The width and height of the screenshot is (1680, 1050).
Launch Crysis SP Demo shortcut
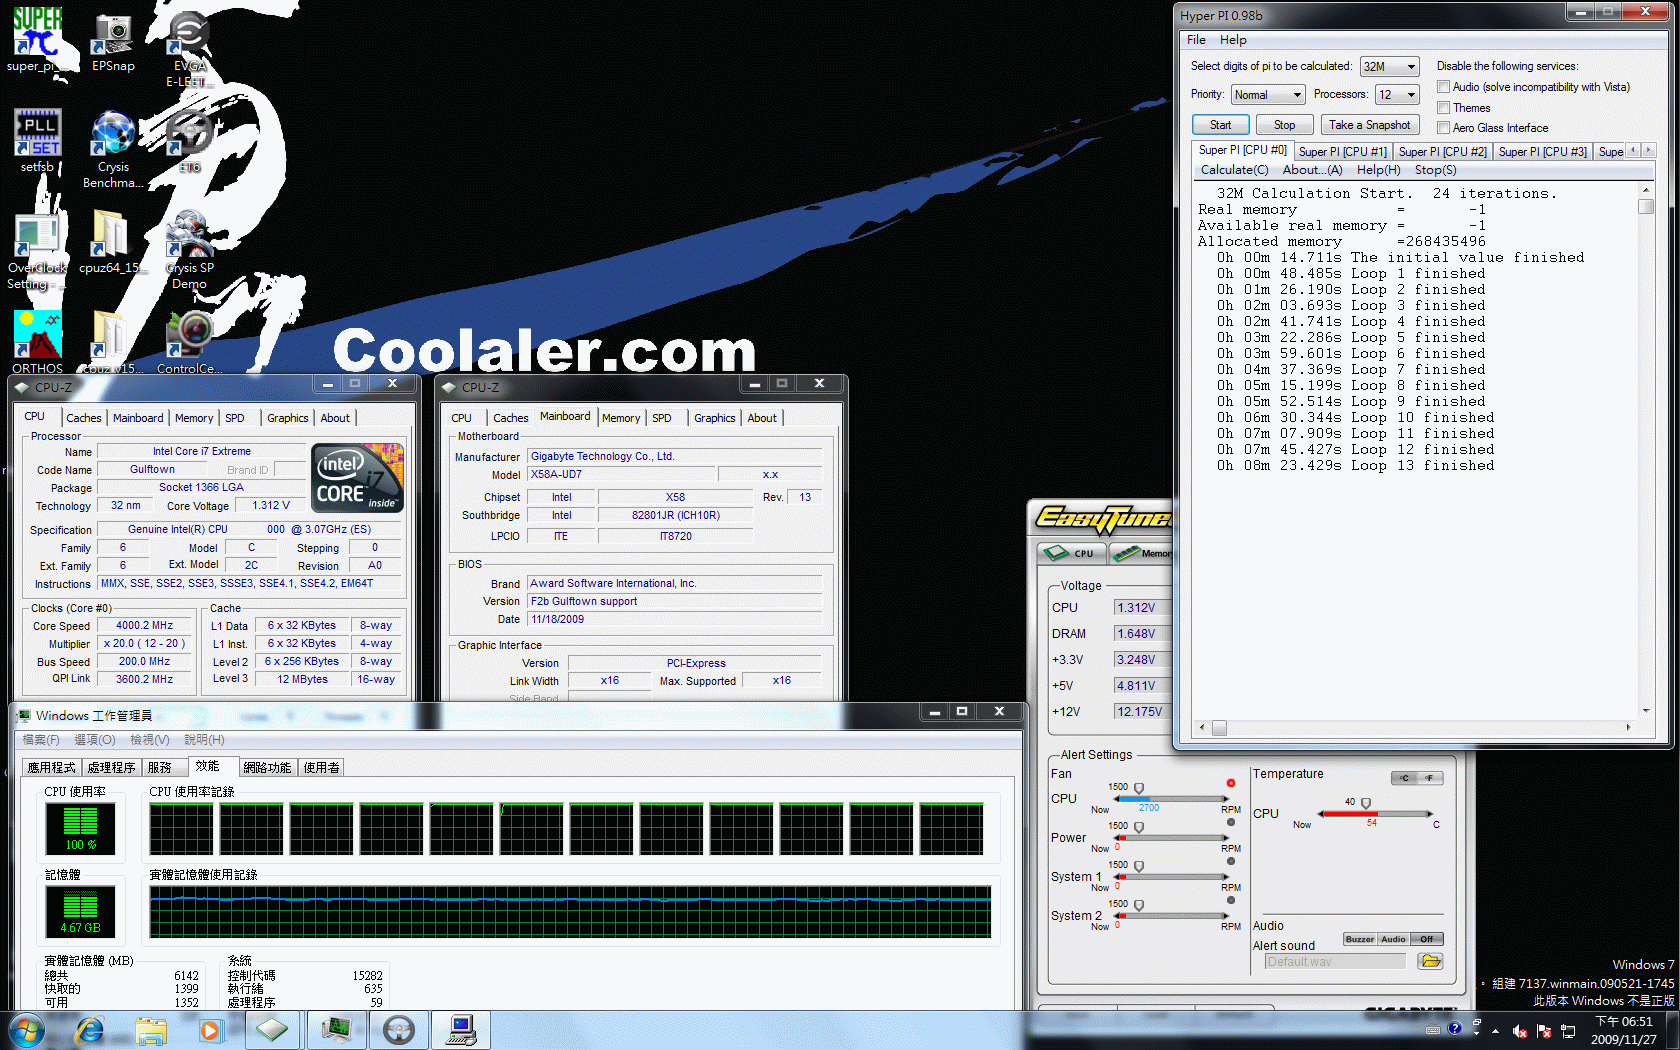click(189, 250)
